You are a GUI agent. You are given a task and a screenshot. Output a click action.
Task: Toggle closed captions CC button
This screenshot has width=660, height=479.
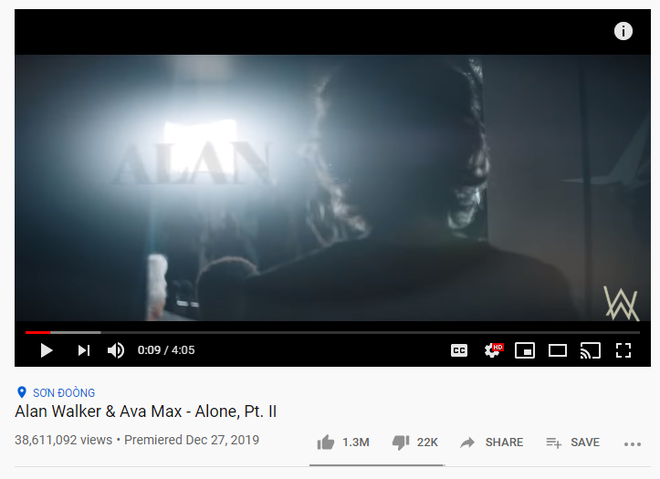click(459, 350)
